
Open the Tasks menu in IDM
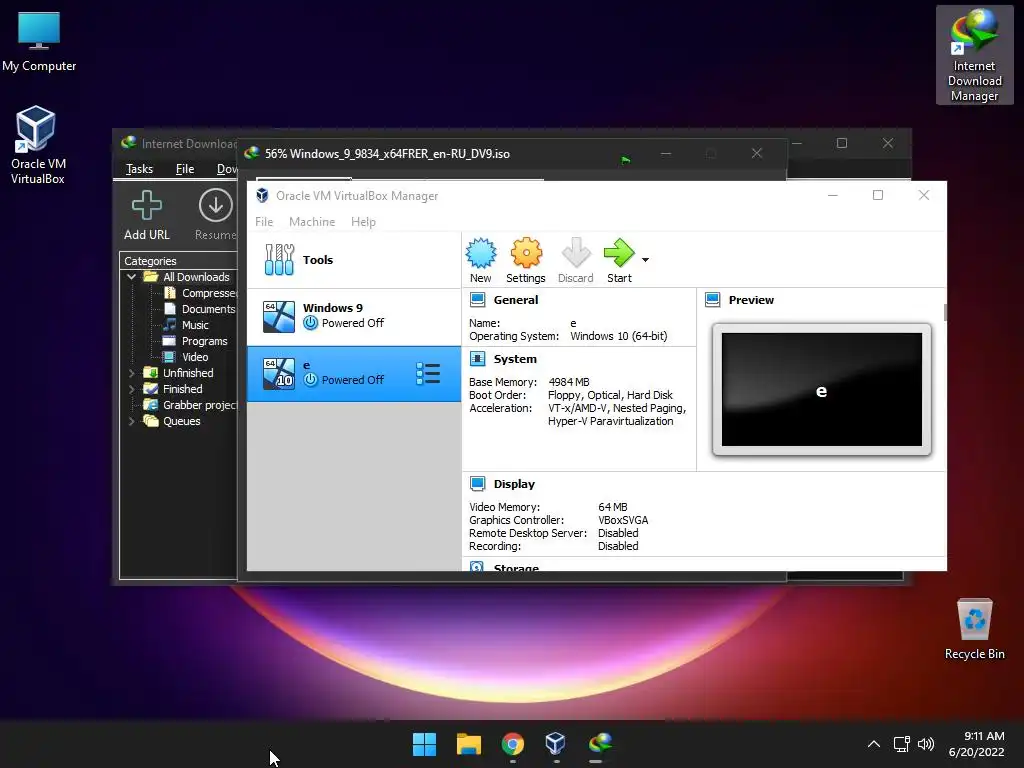coord(139,169)
